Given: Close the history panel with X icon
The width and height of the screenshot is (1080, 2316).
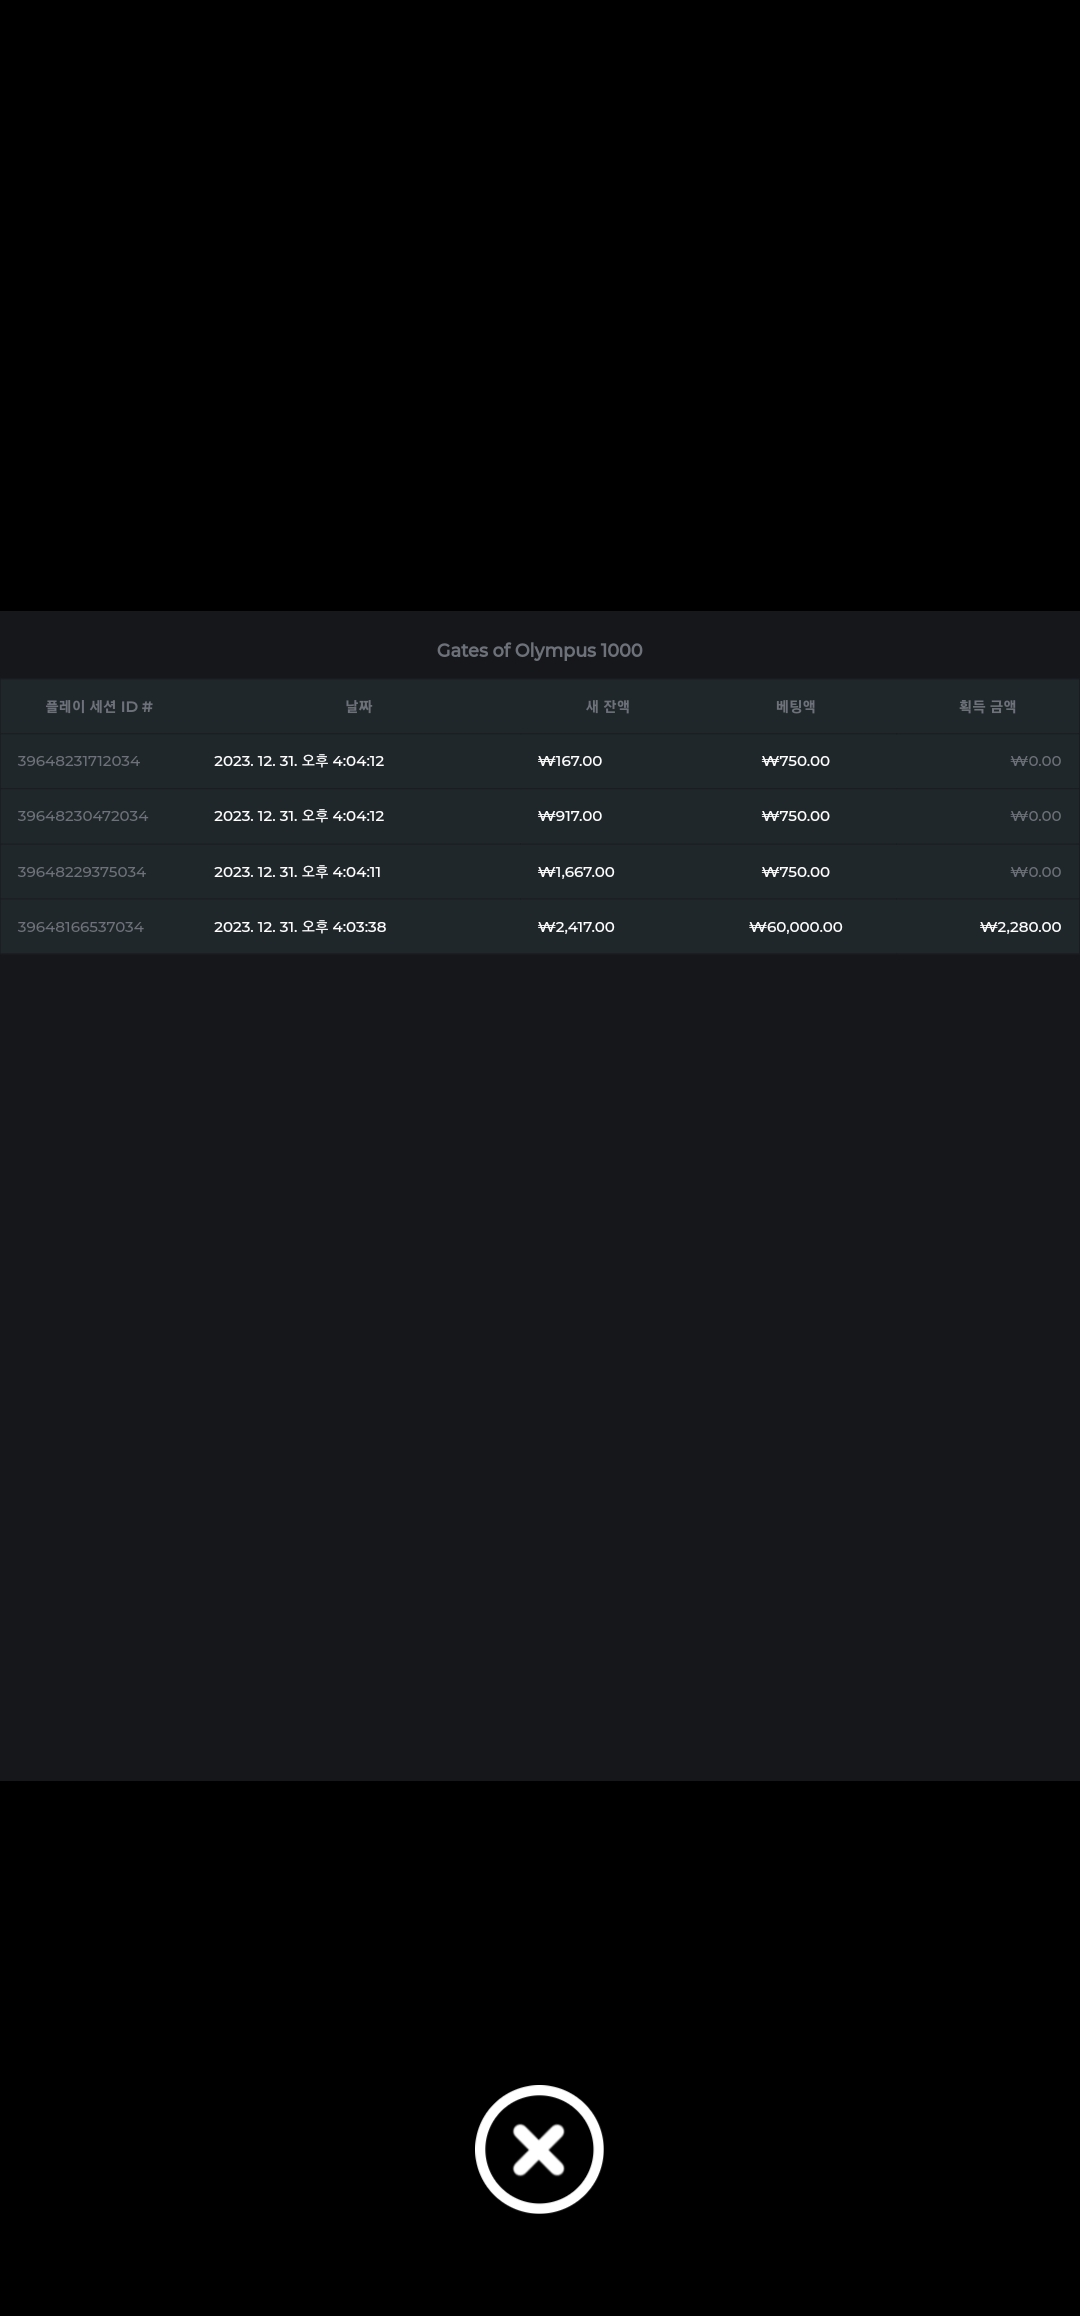Looking at the screenshot, I should click(539, 2148).
